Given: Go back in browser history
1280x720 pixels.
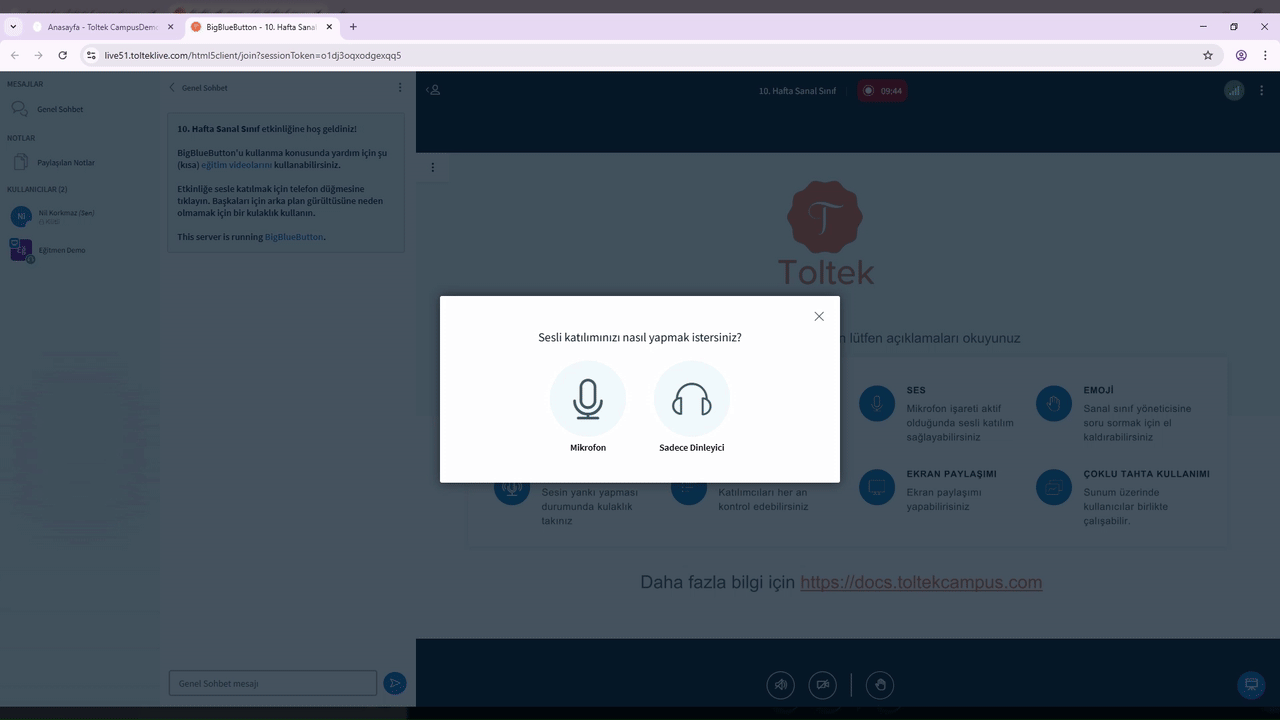Looking at the screenshot, I should pos(14,55).
